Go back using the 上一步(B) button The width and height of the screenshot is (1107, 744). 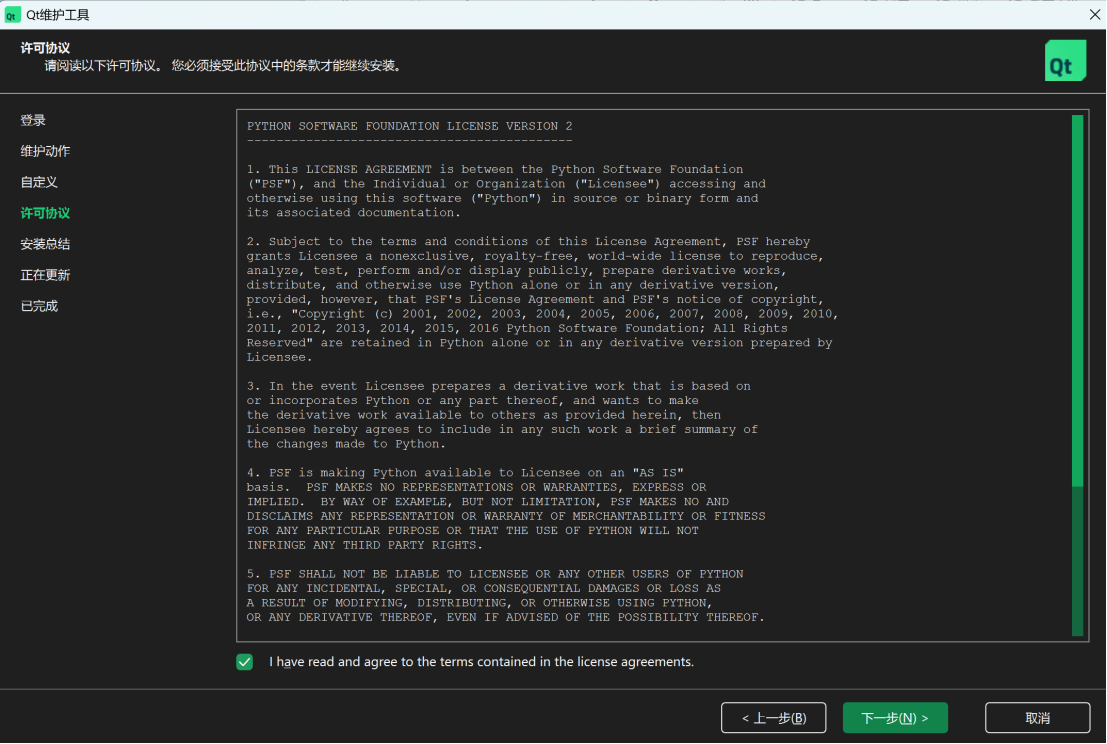tap(773, 717)
